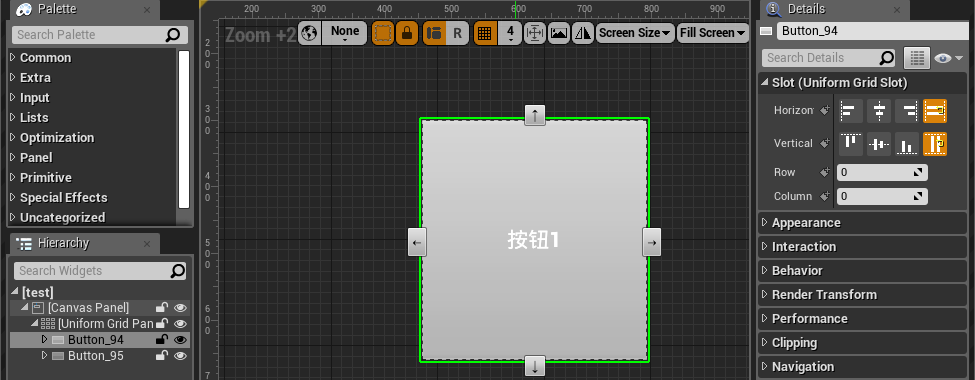Set horizontal alignment to fill
This screenshot has height=380, width=975.
coord(935,111)
